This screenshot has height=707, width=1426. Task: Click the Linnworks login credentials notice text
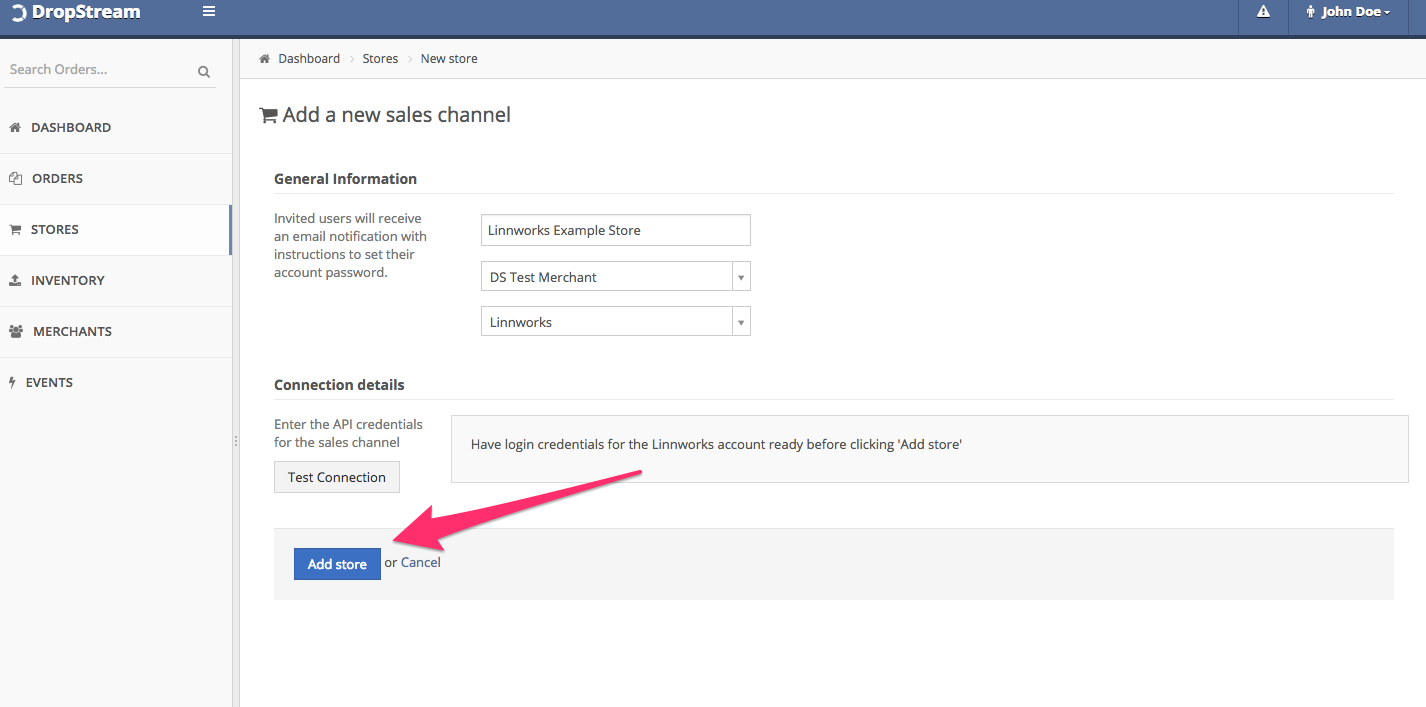716,444
